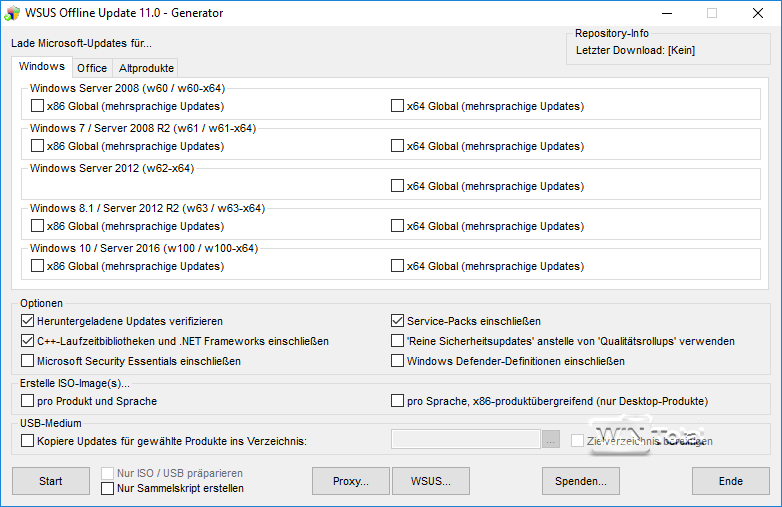Open the Altprodukte tab
The height and width of the screenshot is (507, 782).
(146, 68)
